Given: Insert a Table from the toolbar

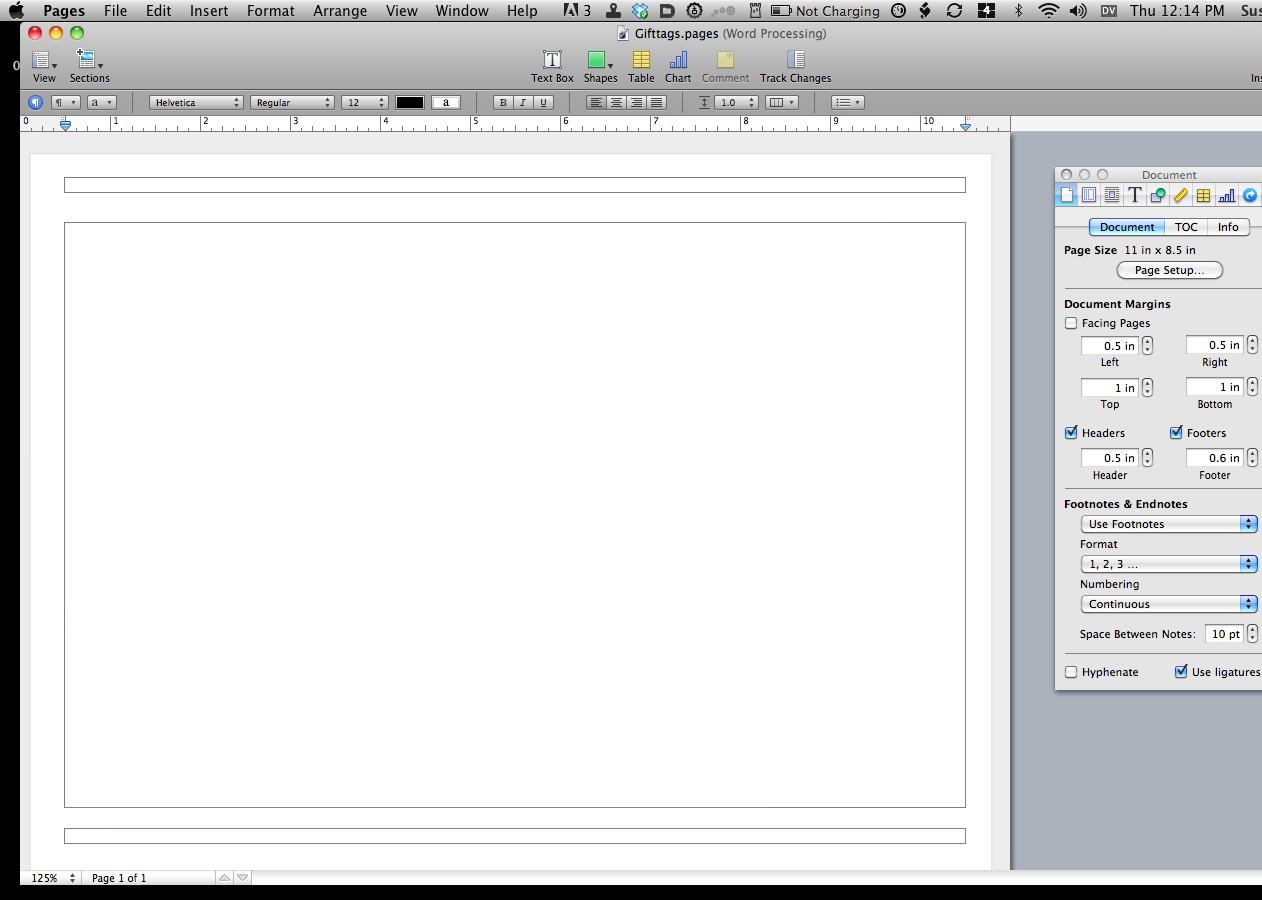Looking at the screenshot, I should [x=641, y=66].
